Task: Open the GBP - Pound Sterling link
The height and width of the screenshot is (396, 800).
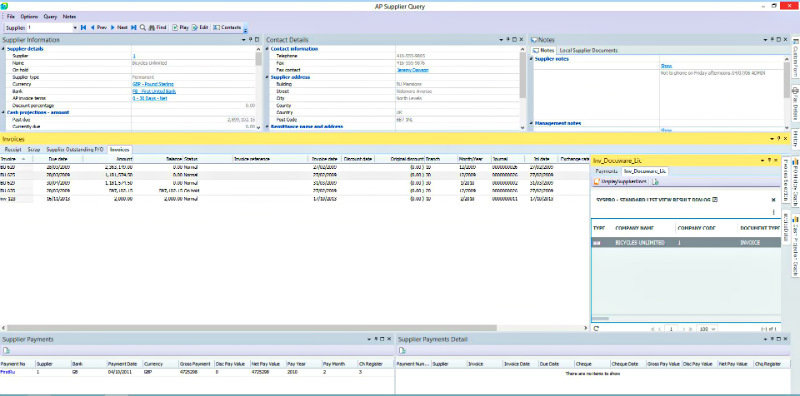Action: 153,84
